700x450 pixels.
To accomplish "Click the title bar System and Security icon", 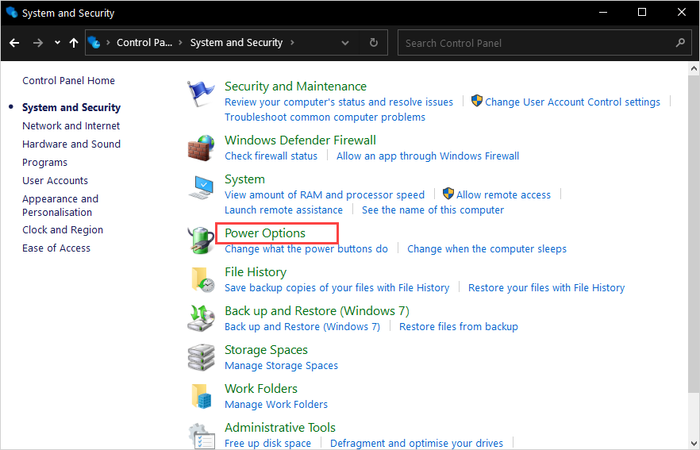I will tap(12, 12).
